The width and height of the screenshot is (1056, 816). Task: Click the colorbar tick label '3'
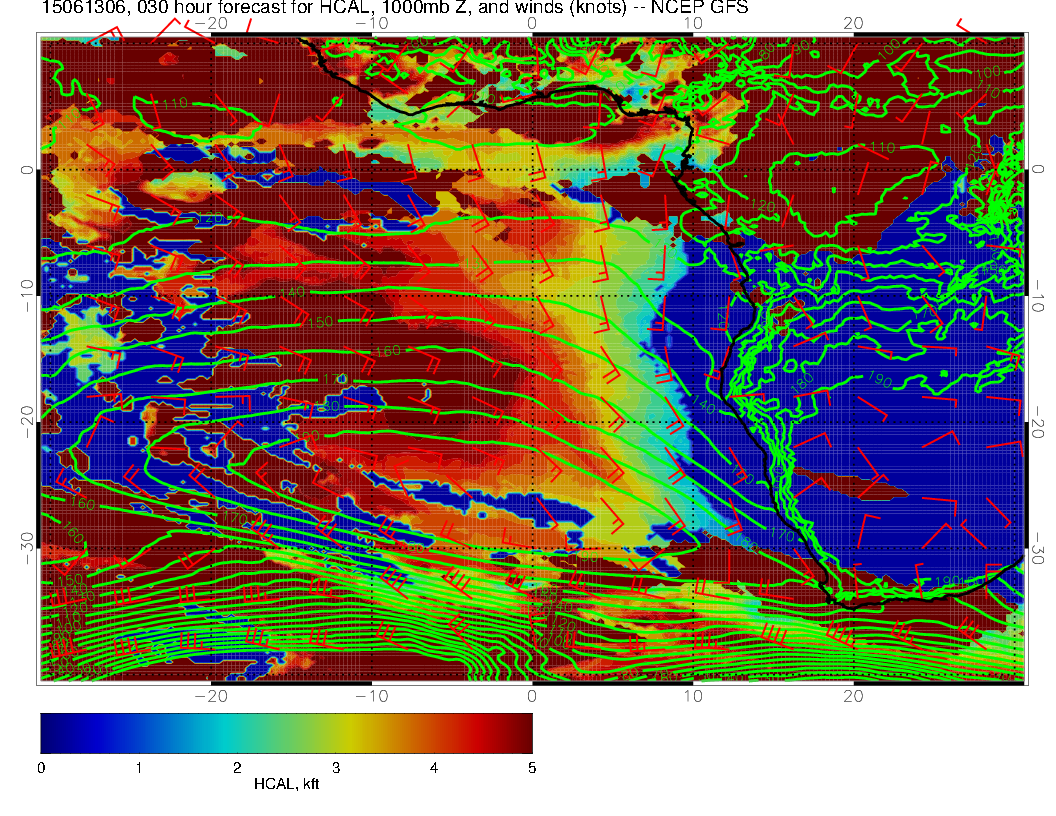tap(335, 768)
